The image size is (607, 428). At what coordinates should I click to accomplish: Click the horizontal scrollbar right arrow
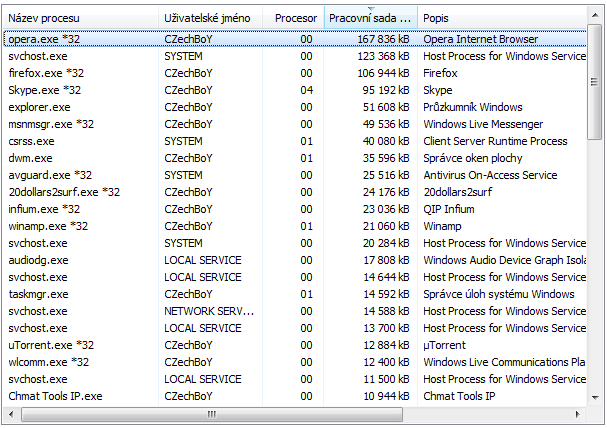577,414
